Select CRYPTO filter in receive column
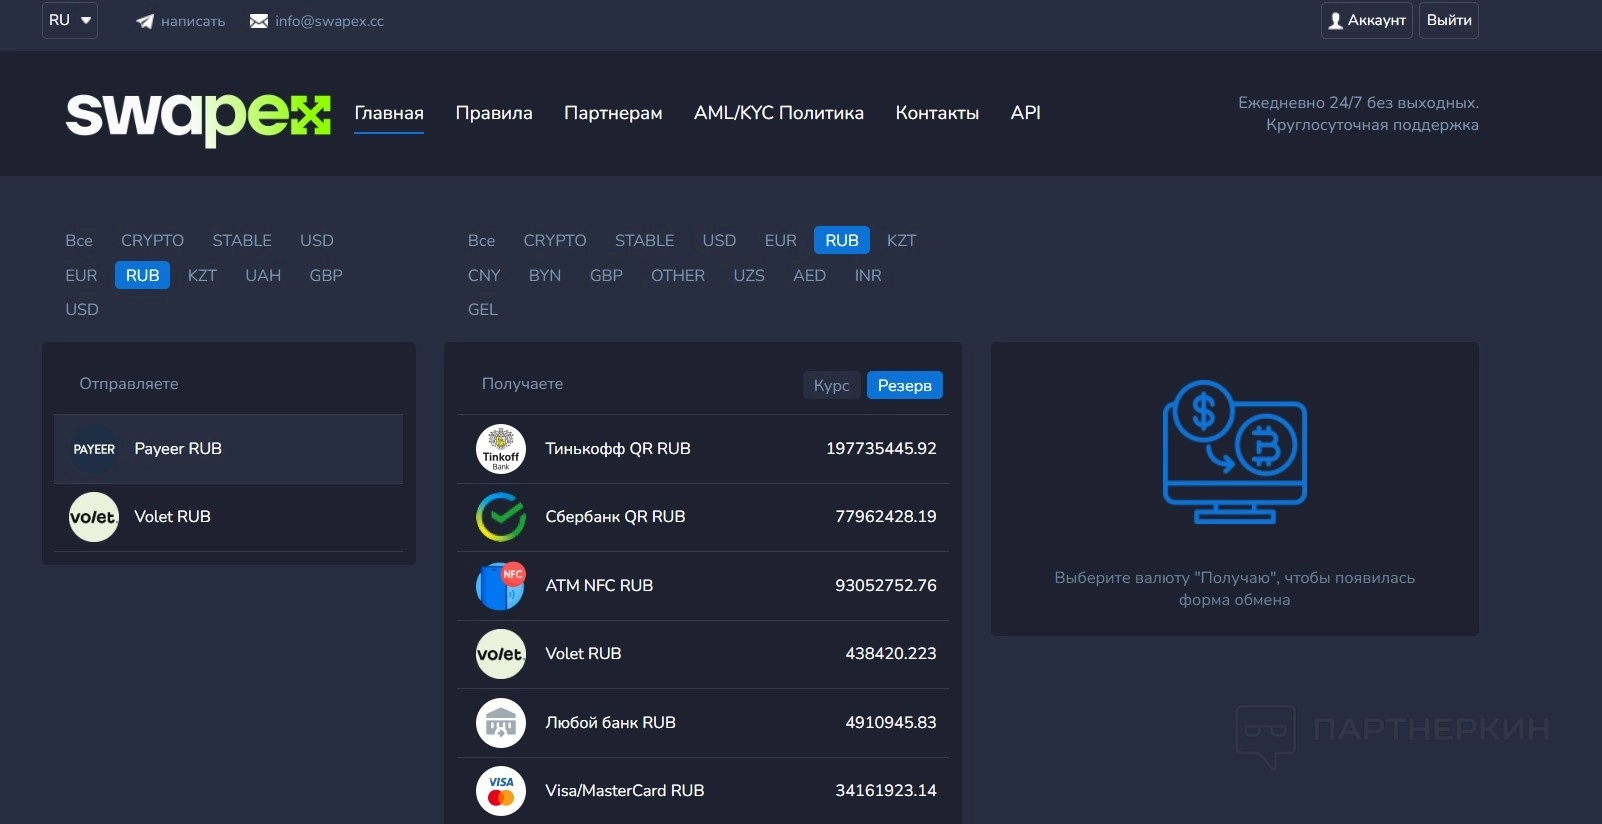Viewport: 1602px width, 824px height. (x=555, y=240)
